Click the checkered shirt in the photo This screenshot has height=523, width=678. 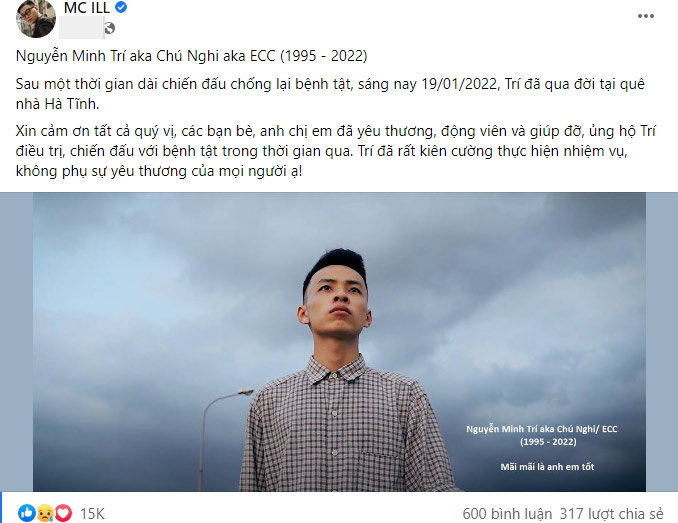pos(344,428)
